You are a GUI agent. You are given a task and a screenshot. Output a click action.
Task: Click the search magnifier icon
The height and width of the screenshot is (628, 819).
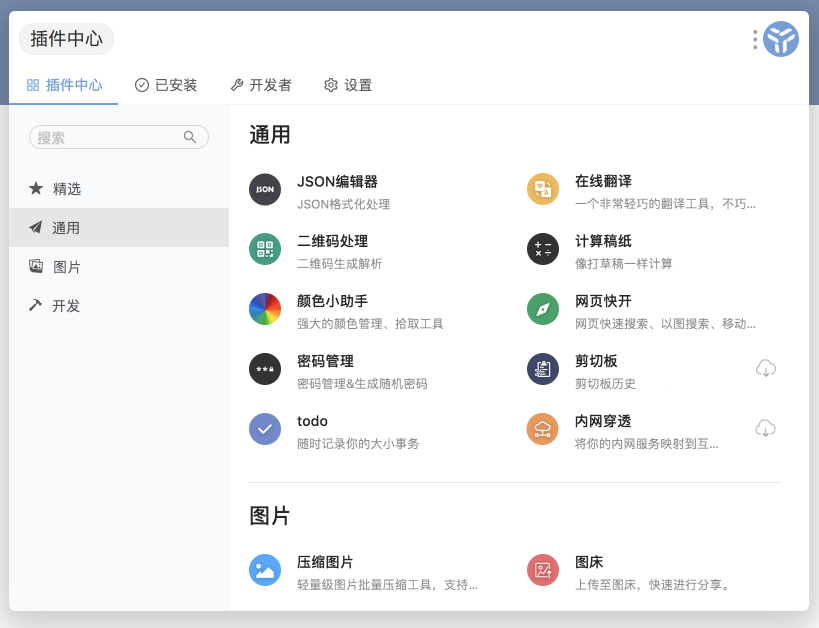click(190, 137)
